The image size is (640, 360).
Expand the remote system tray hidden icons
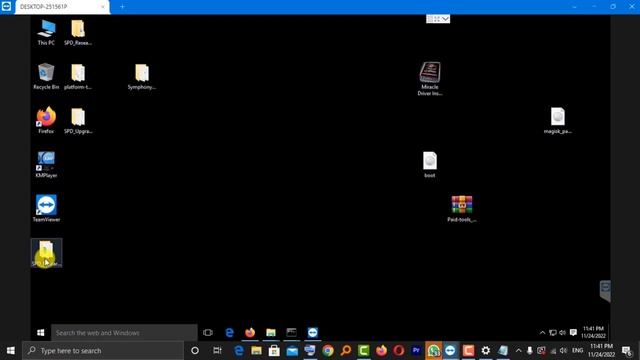pos(542,333)
